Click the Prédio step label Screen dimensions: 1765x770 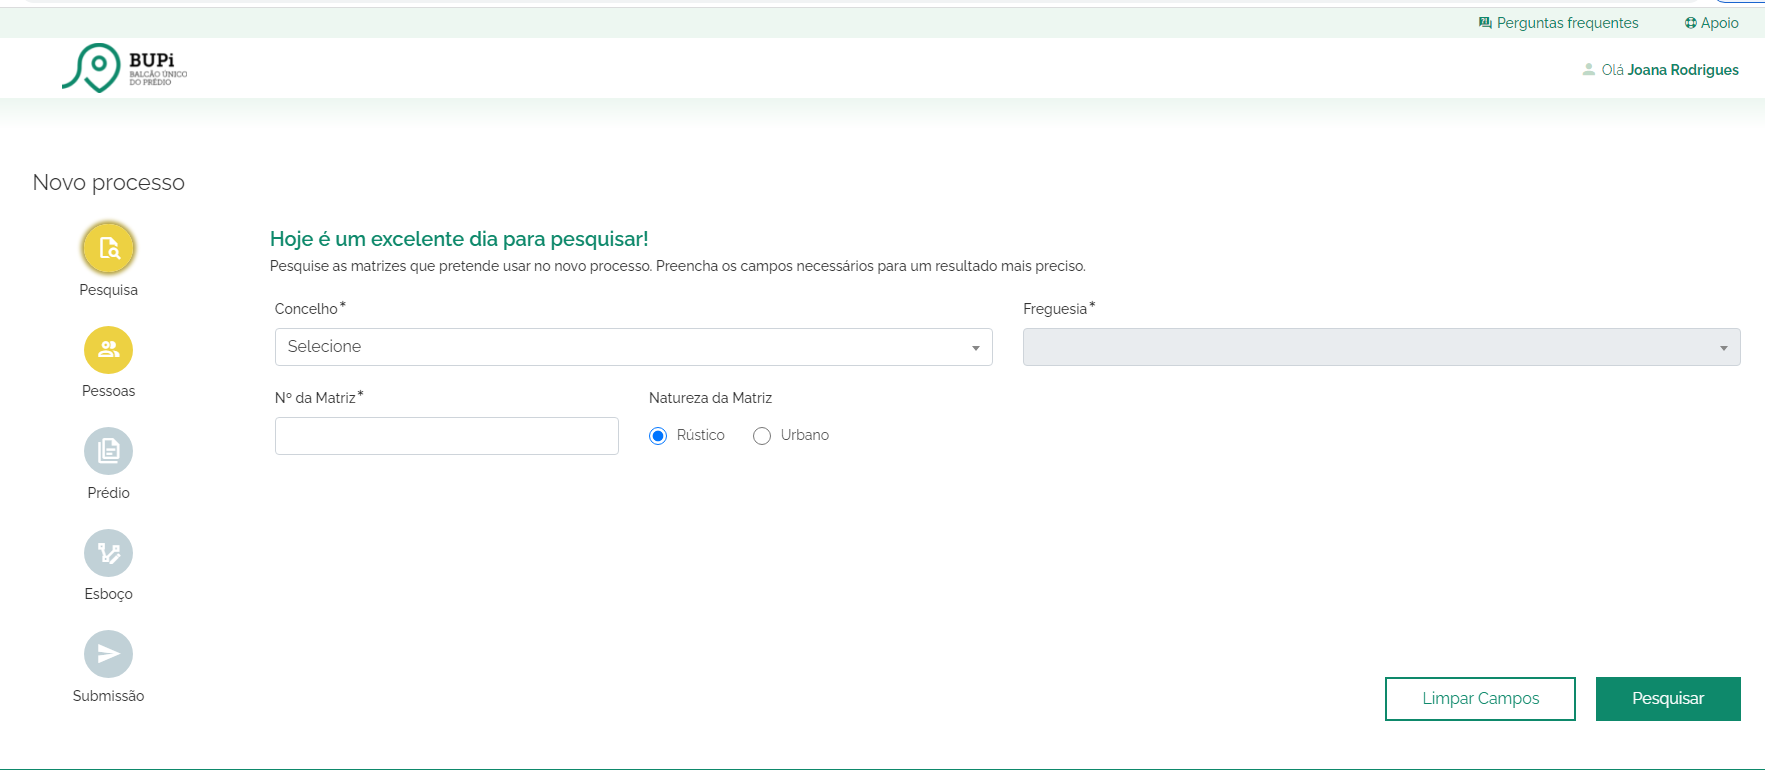click(x=108, y=493)
